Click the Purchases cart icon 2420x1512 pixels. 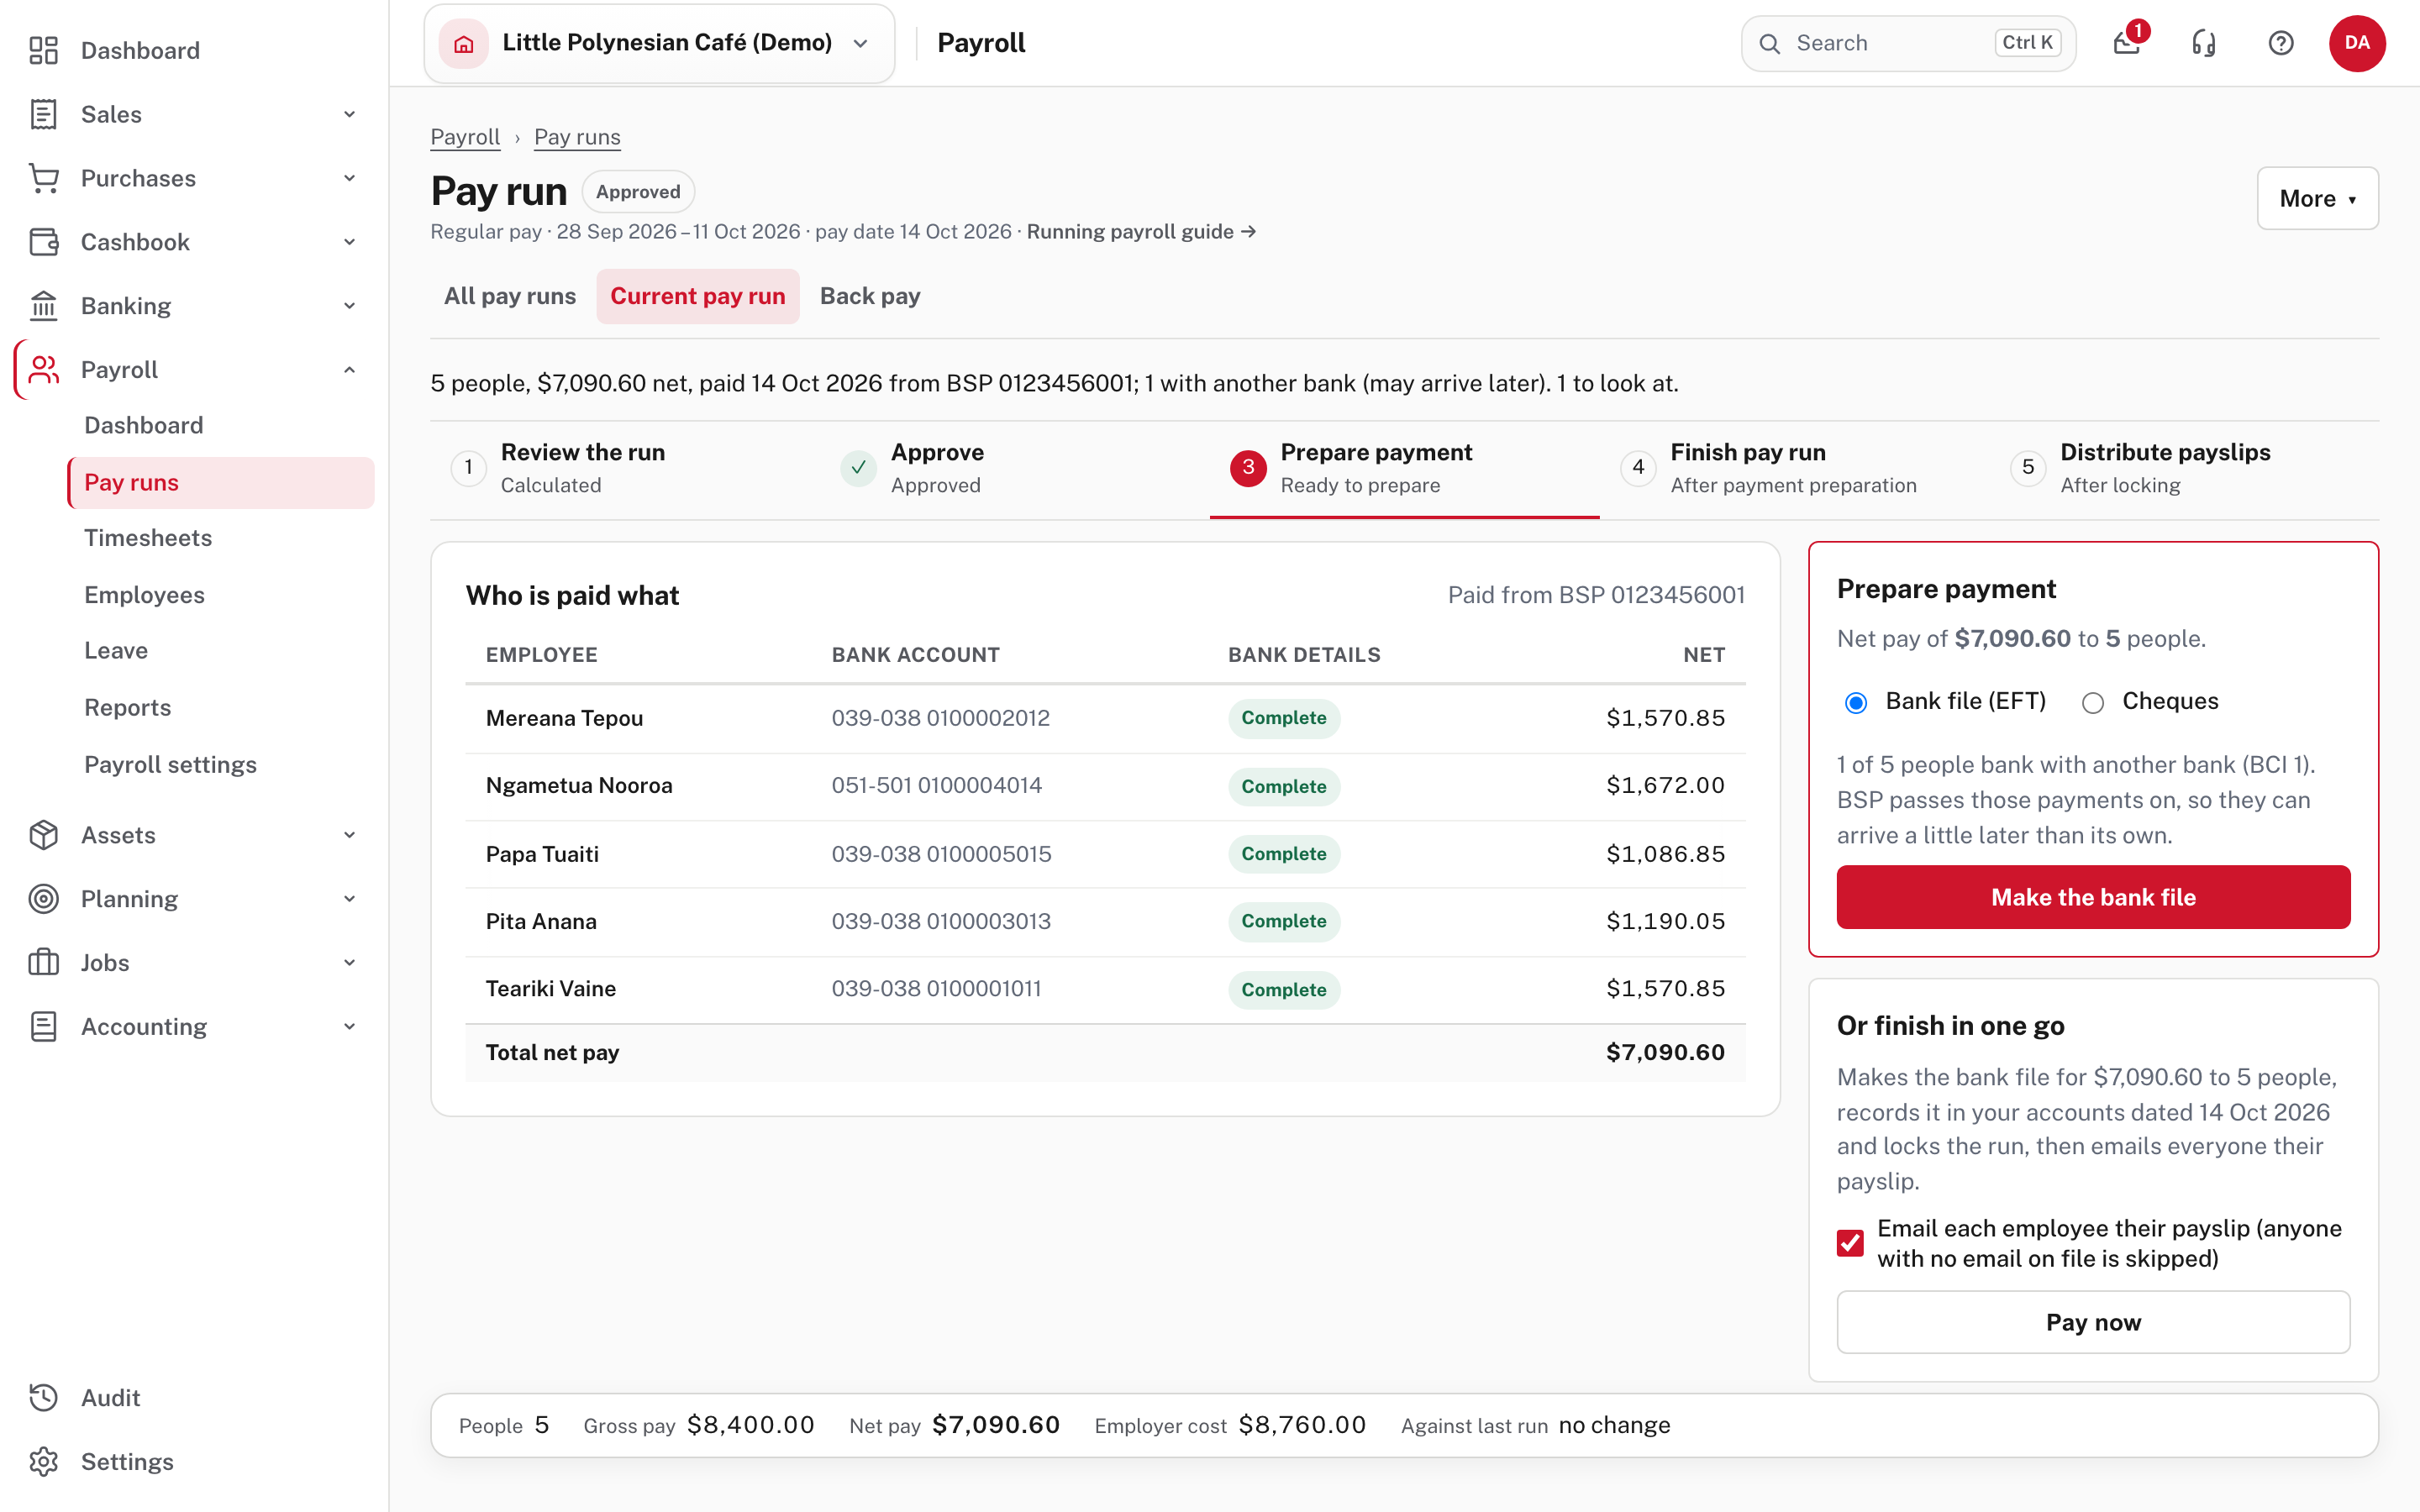pos(43,178)
